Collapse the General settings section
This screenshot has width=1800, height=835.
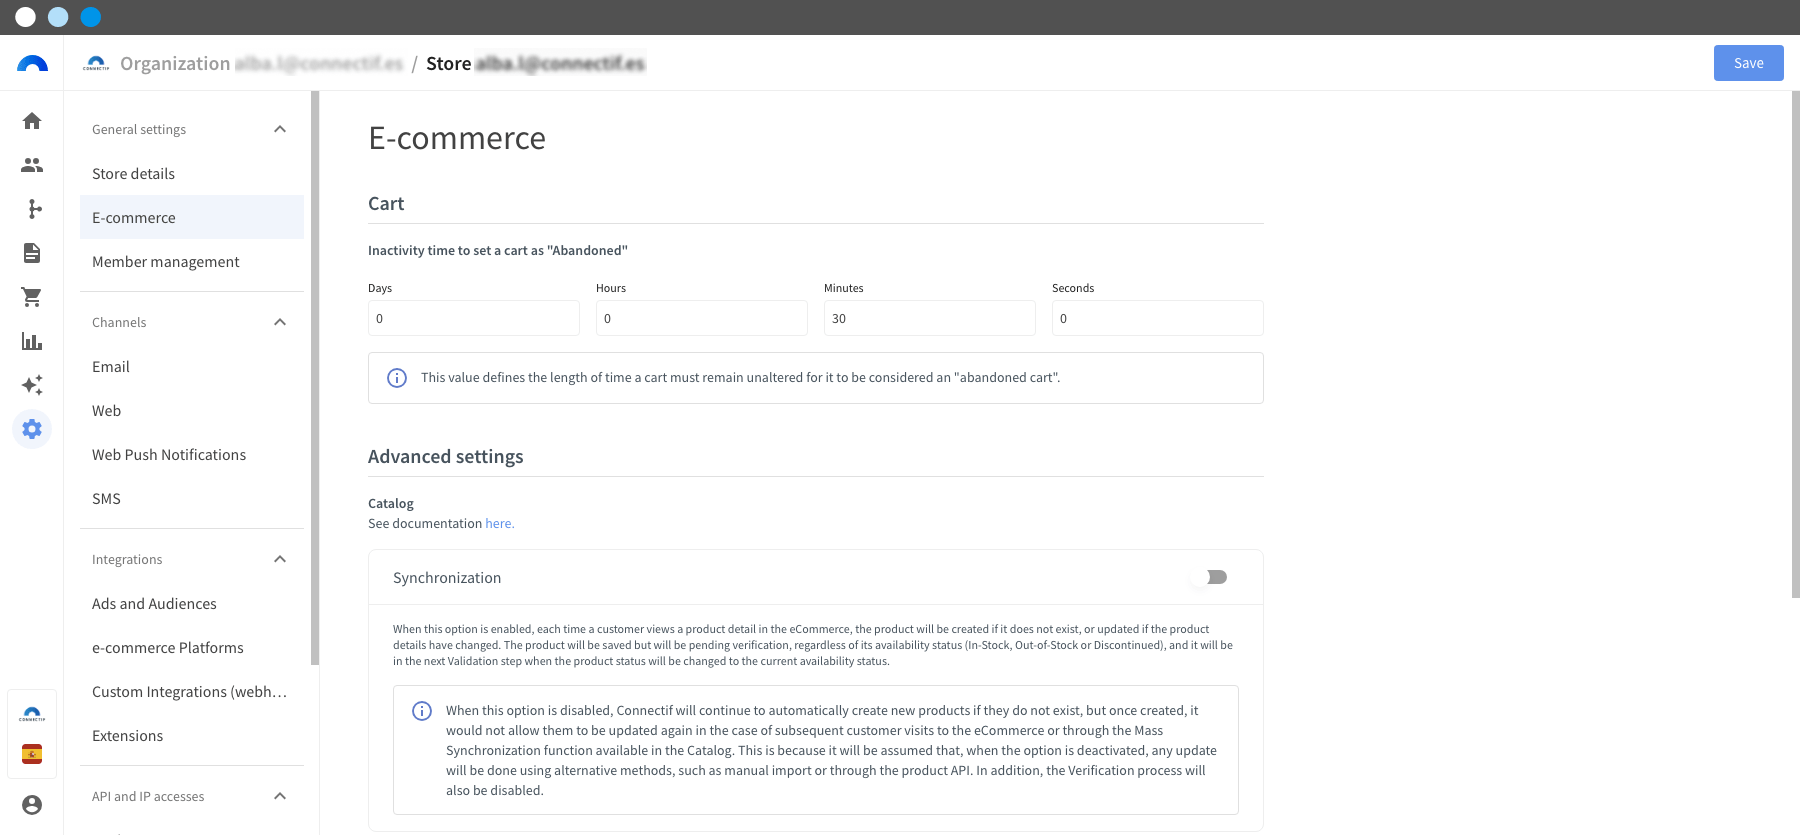[x=280, y=129]
